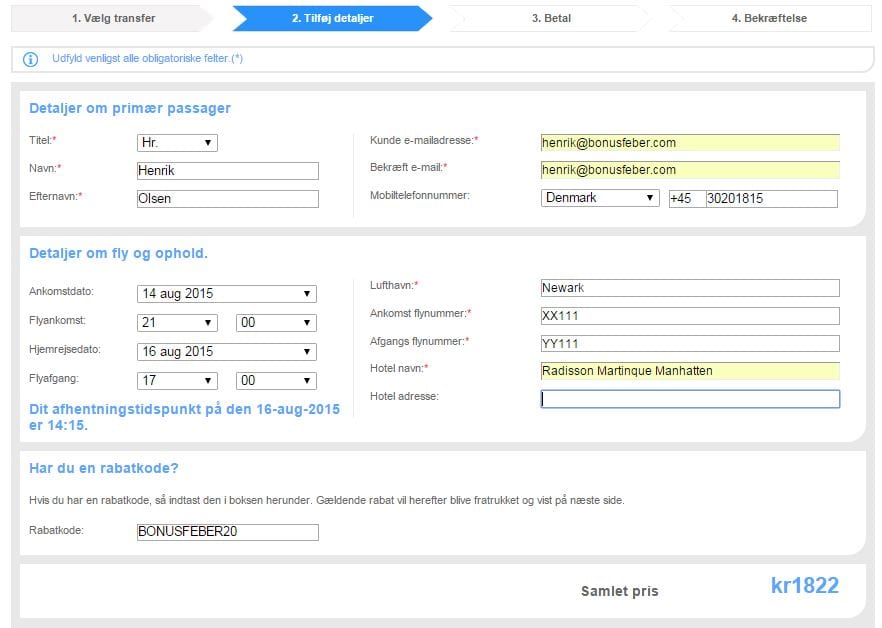Click the Kunde e-mailadresse field

(690, 143)
